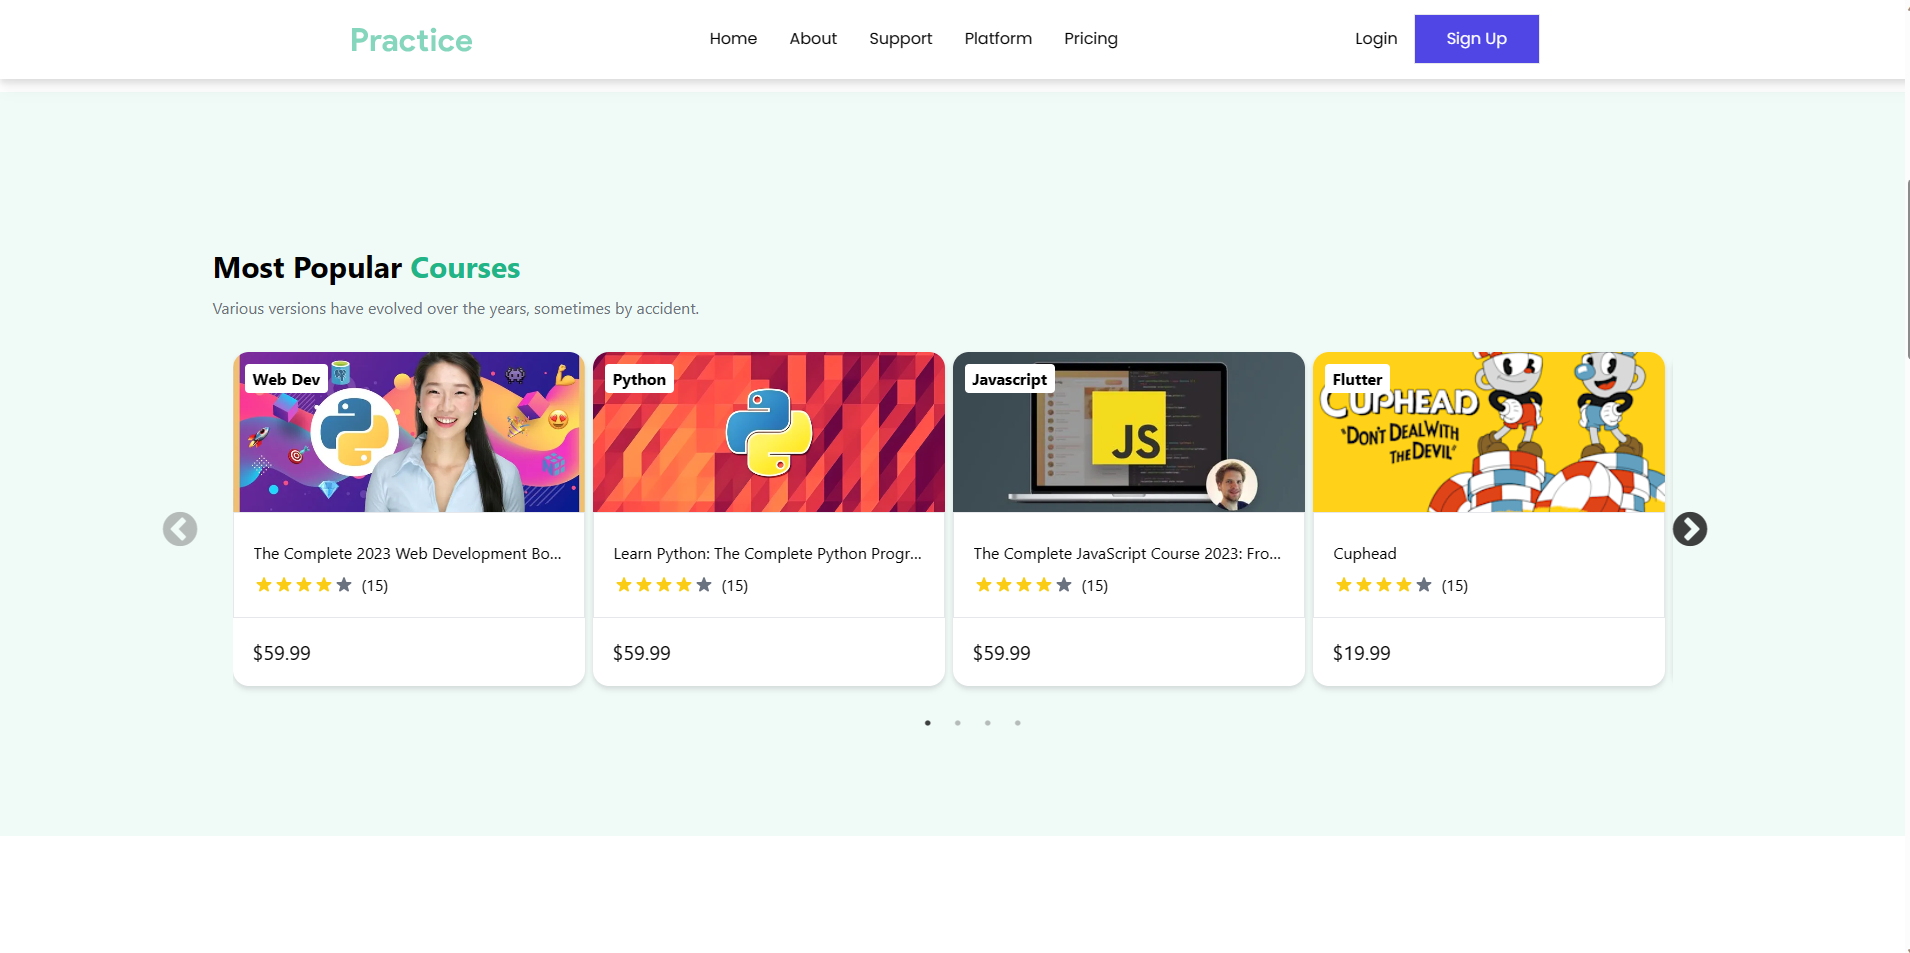Screen dimensions: 1910x953
Task: Select the first carousel pagination dot
Action: (x=928, y=722)
